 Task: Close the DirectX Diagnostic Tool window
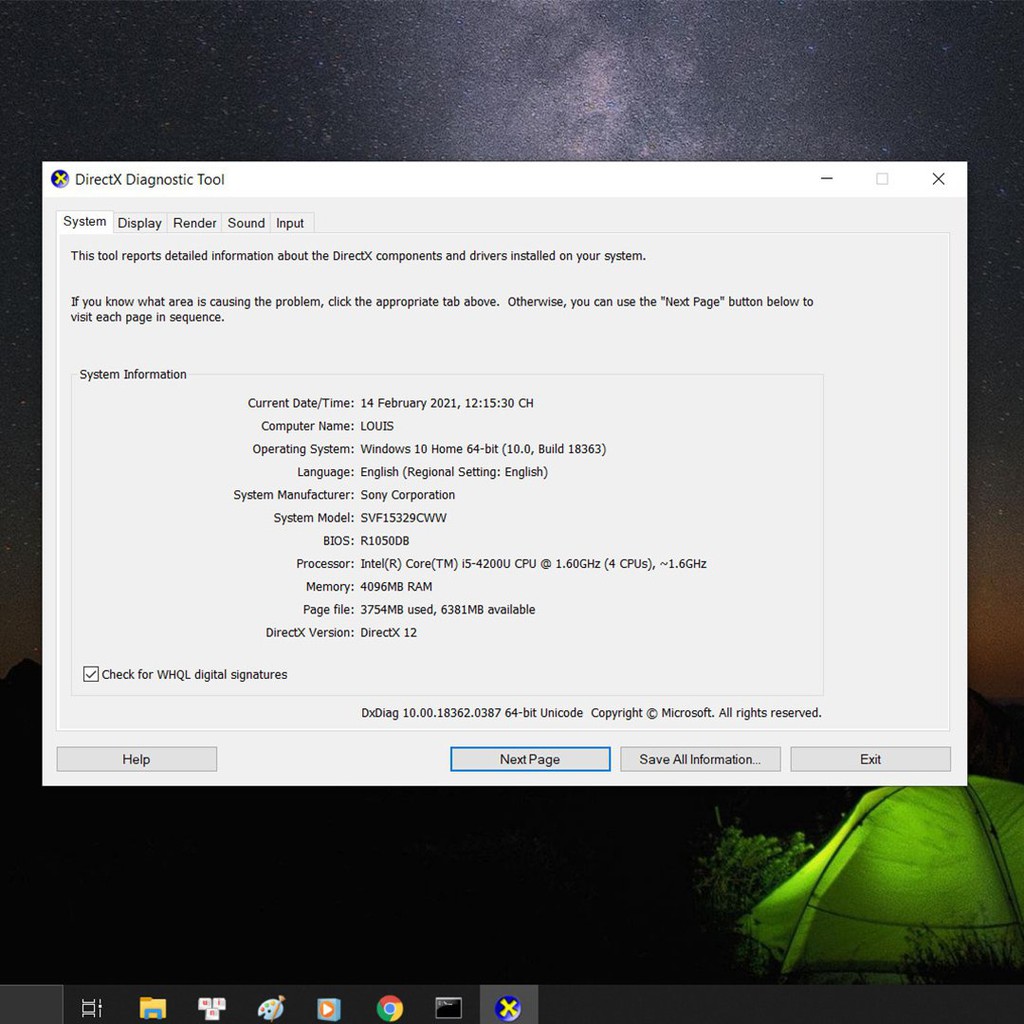pos(938,179)
